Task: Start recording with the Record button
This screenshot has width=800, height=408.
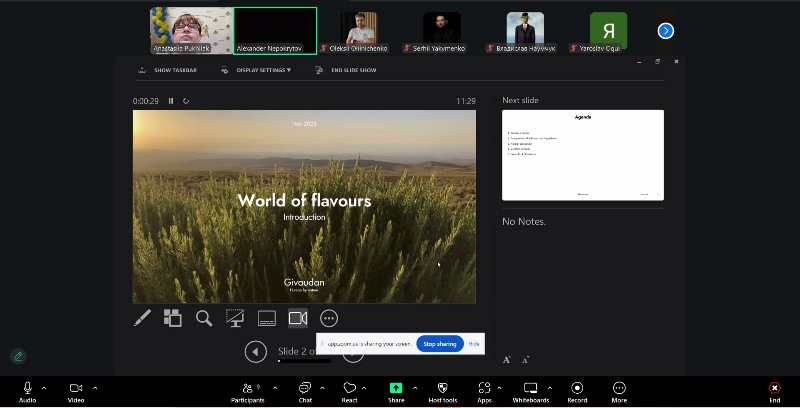Action: point(577,392)
